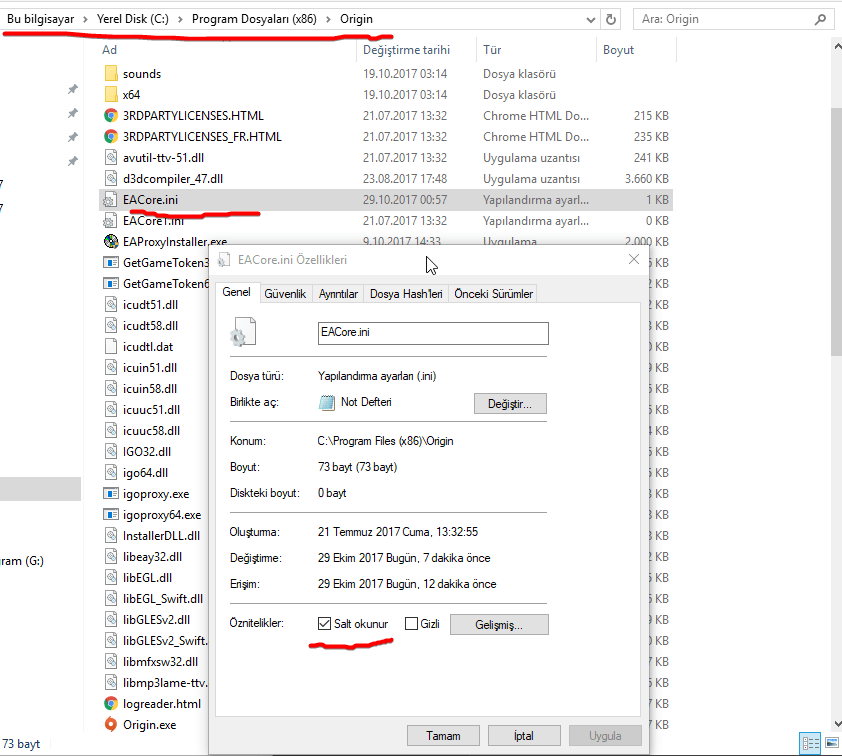Select the libEGL_Swift.dll file name
Image resolution: width=842 pixels, height=756 pixels.
163,599
